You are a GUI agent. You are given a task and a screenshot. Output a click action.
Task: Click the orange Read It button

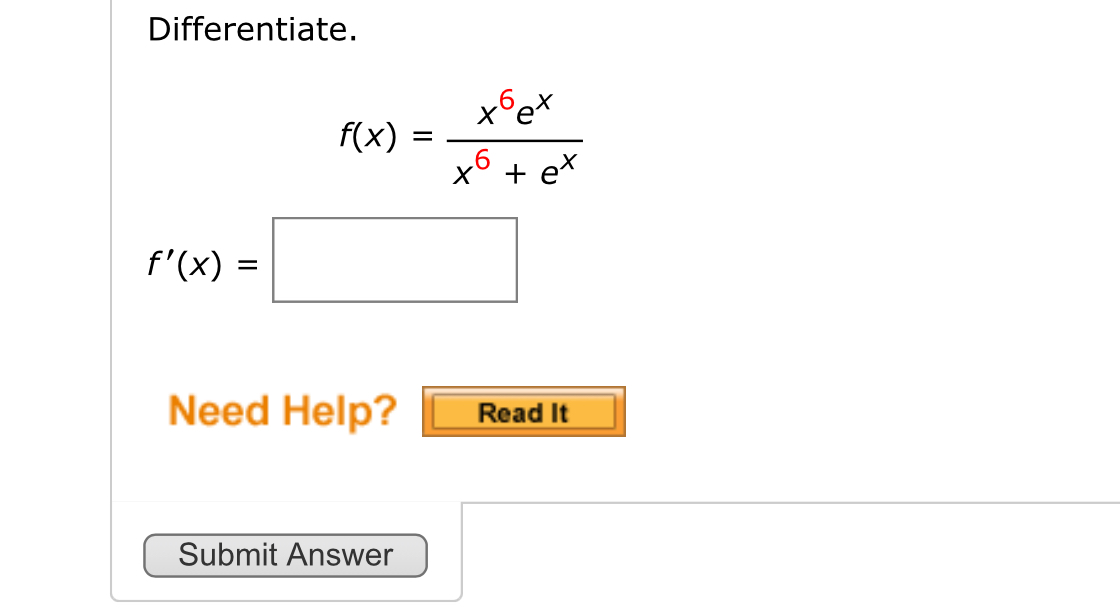[x=523, y=411]
